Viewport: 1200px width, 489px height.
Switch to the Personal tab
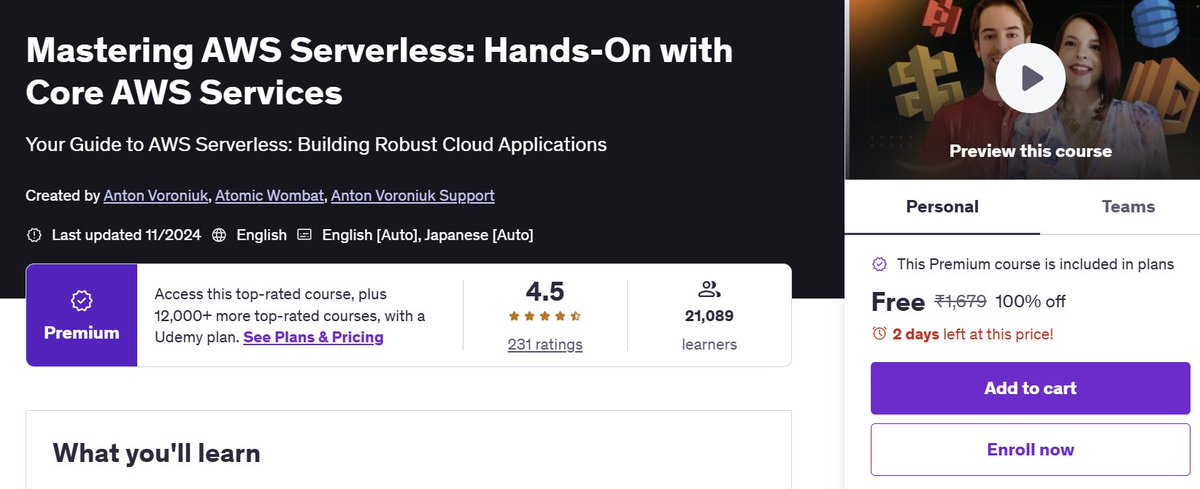tap(942, 207)
